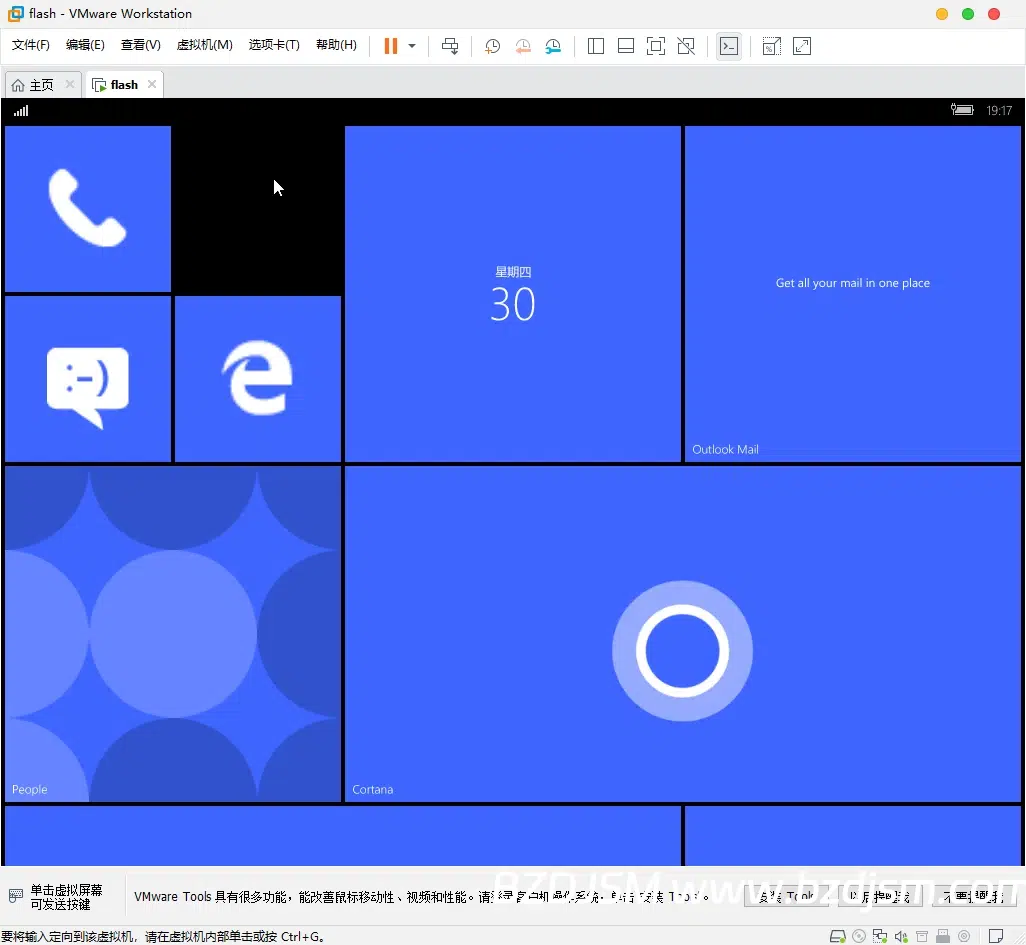
Task: Click the hard disk device status icon
Action: (x=838, y=936)
